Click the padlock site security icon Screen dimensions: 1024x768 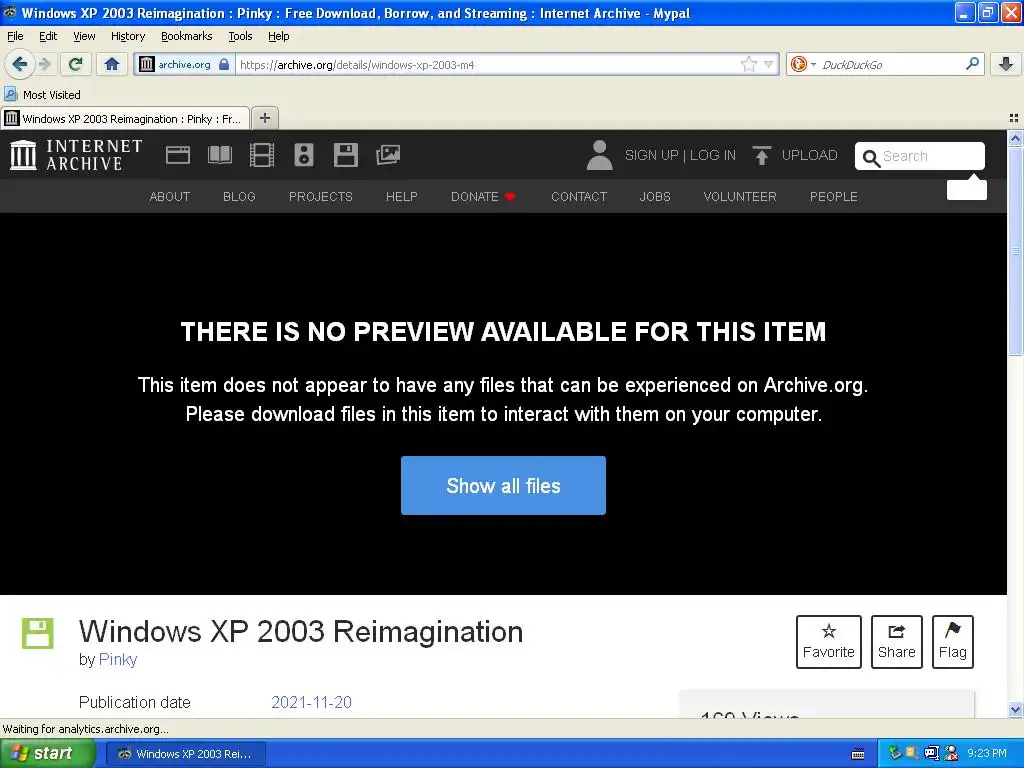[x=224, y=64]
